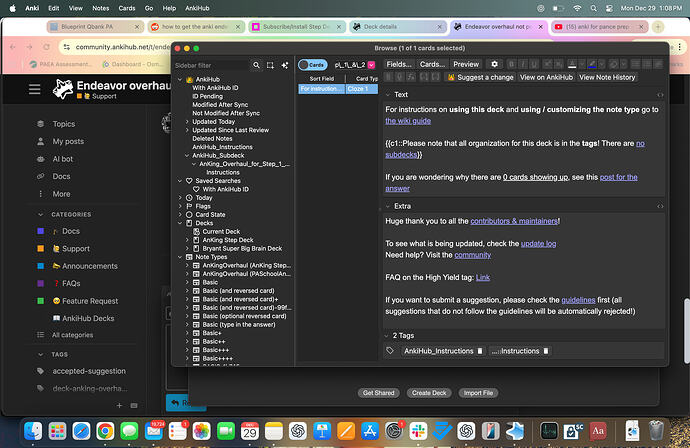Click the selection tool icon beside sidebar search
690x448 pixels.
[x=270, y=65]
